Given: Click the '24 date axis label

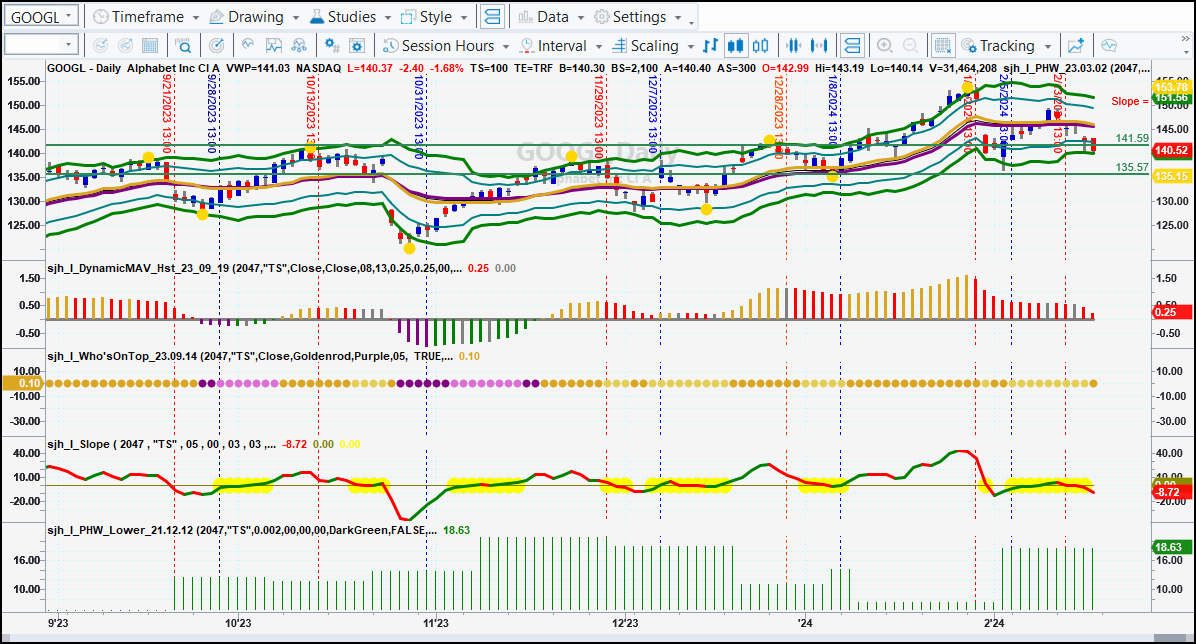Looking at the screenshot, I should pos(805,623).
